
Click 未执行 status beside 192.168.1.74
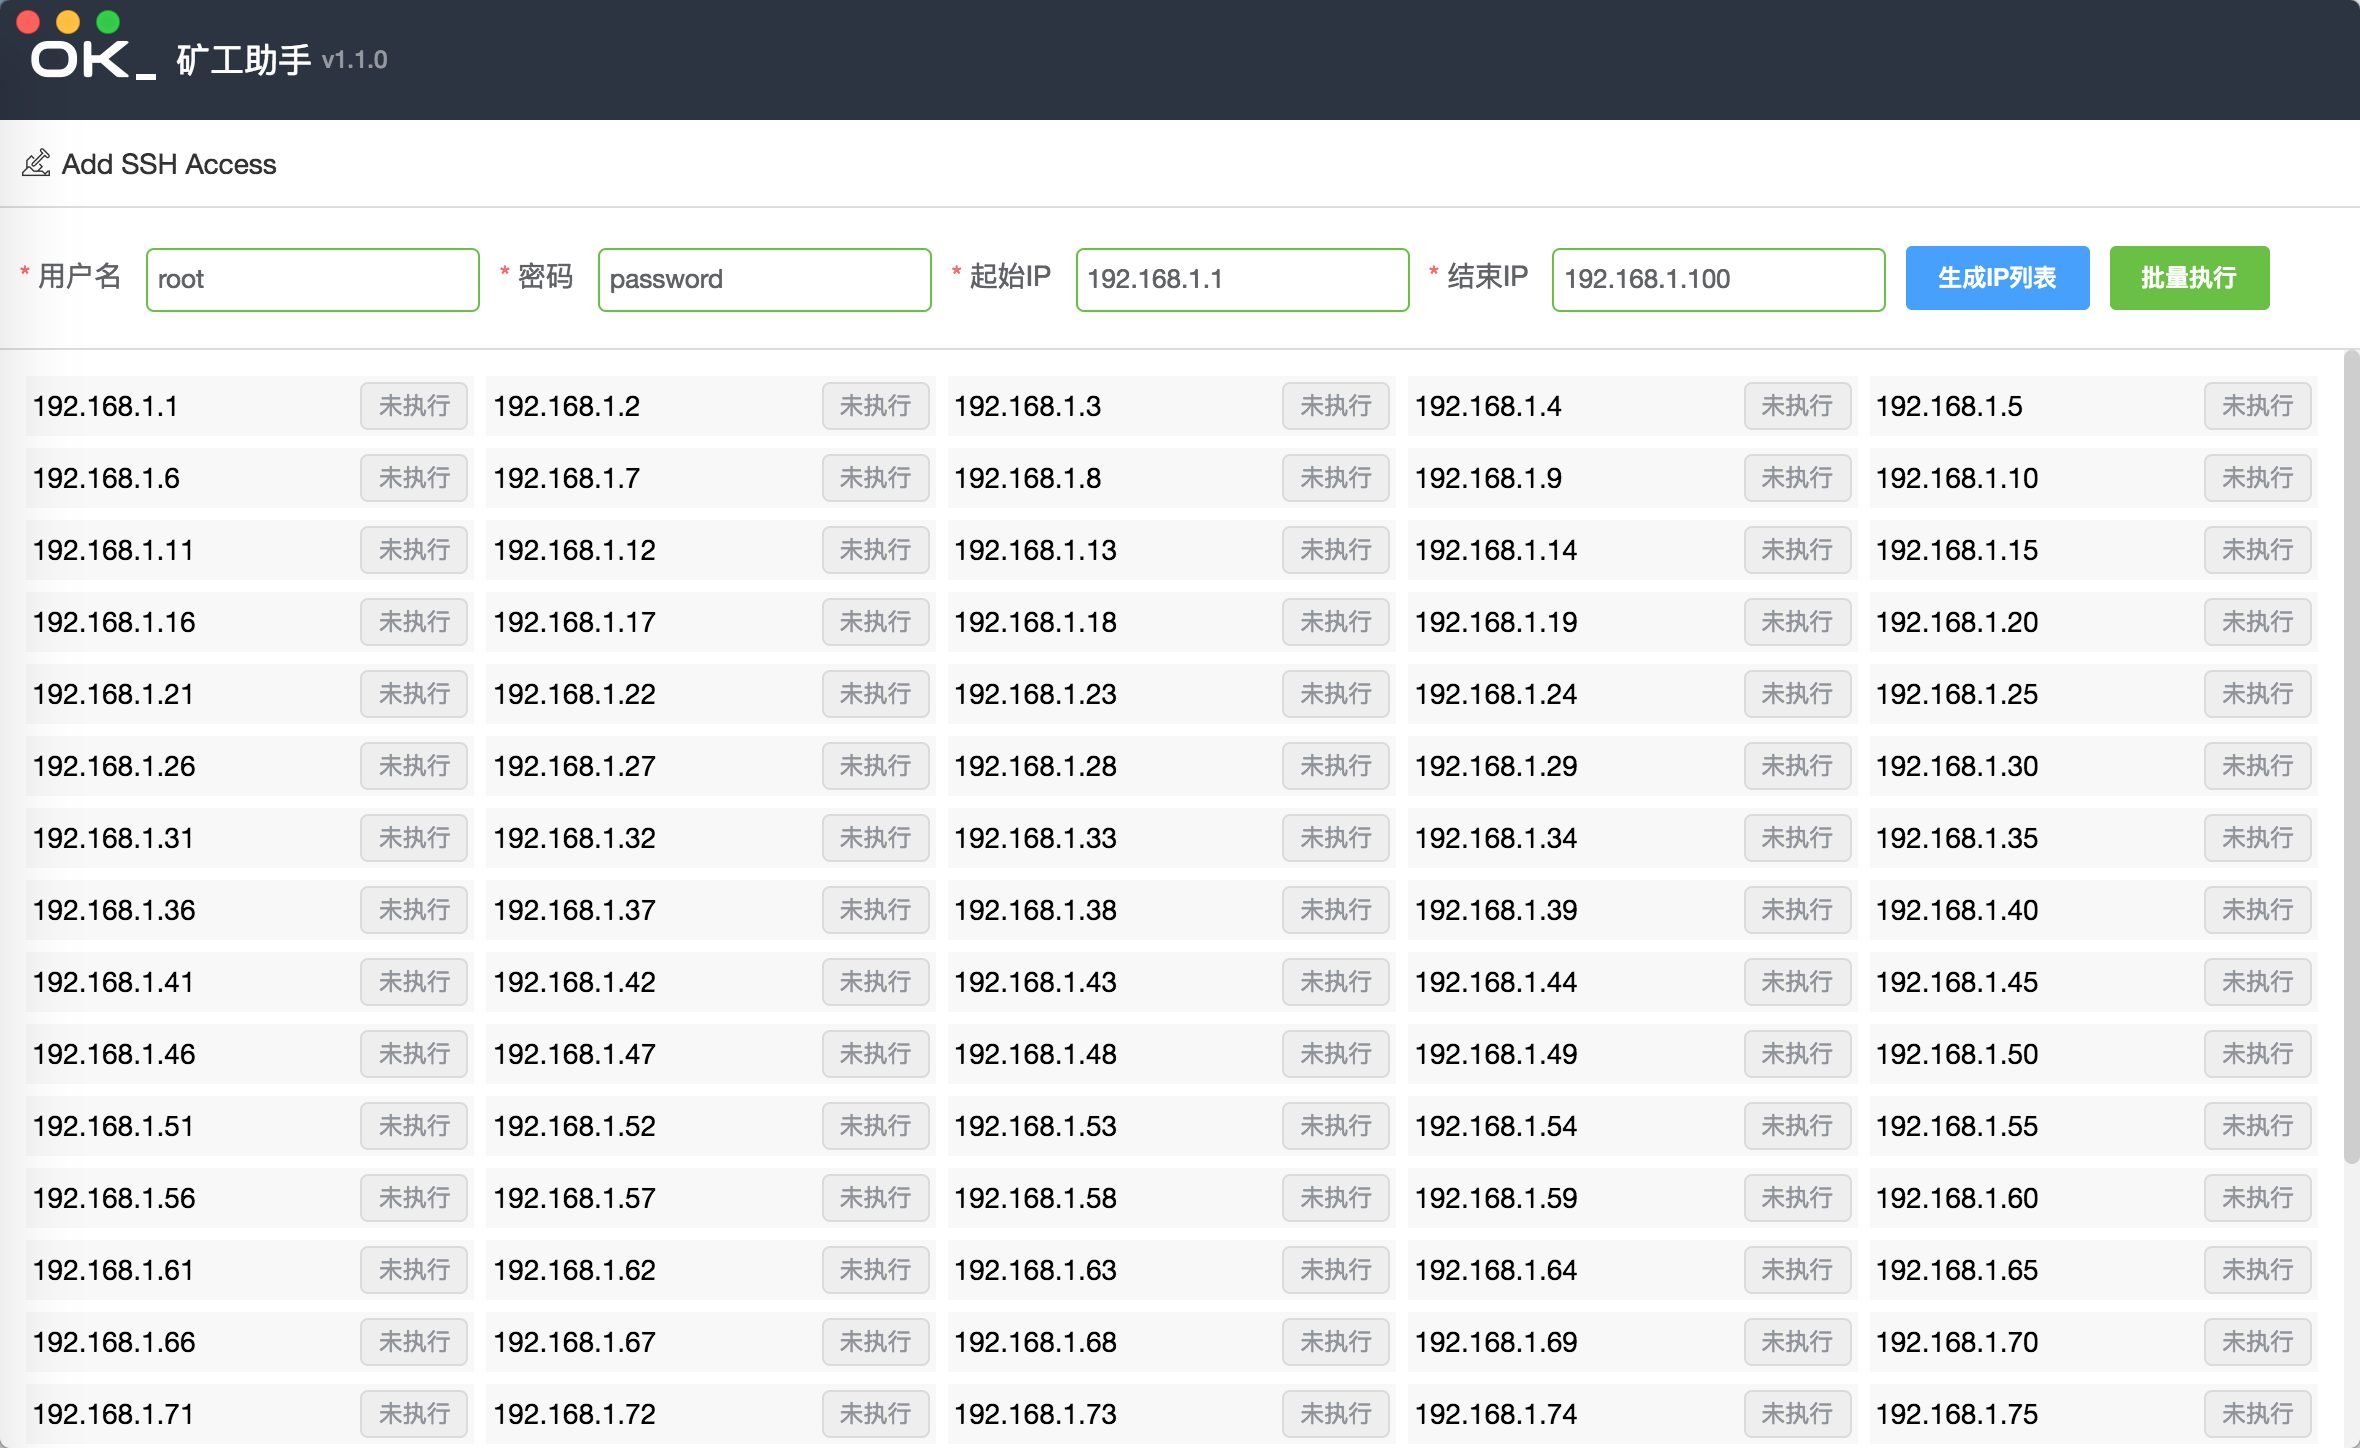pyautogui.click(x=1796, y=1414)
